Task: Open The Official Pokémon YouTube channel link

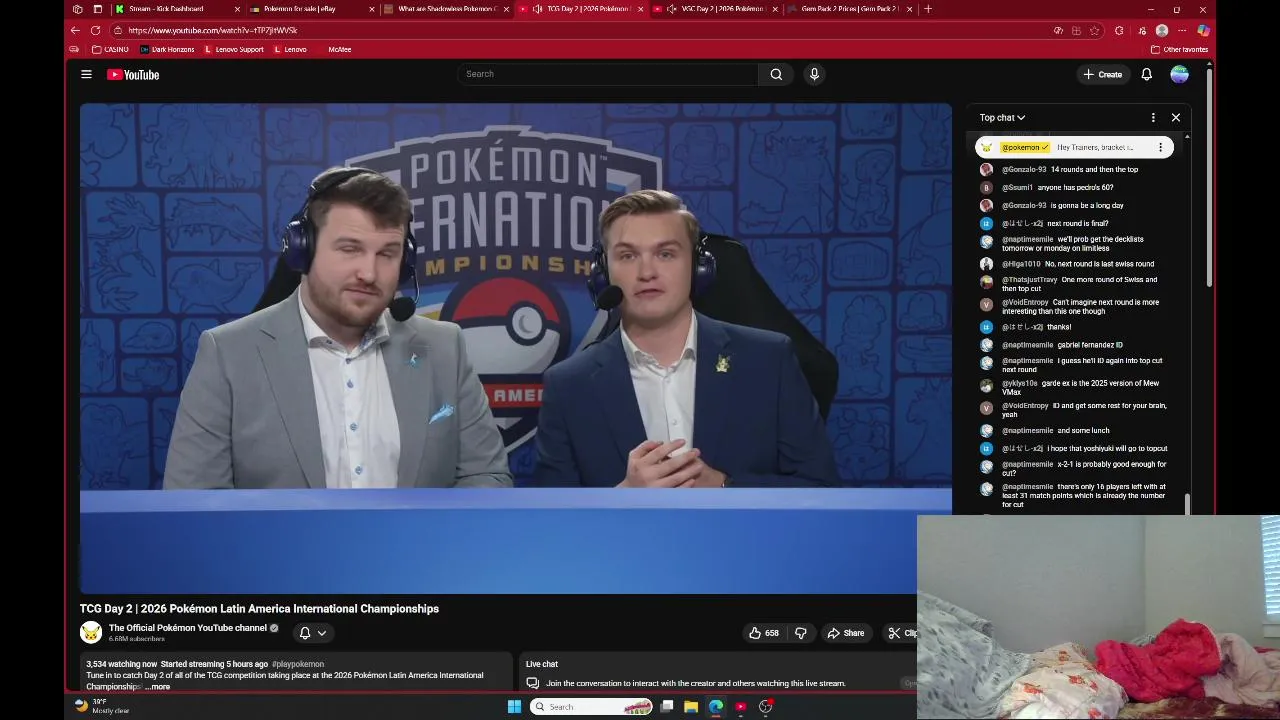Action: click(x=188, y=628)
